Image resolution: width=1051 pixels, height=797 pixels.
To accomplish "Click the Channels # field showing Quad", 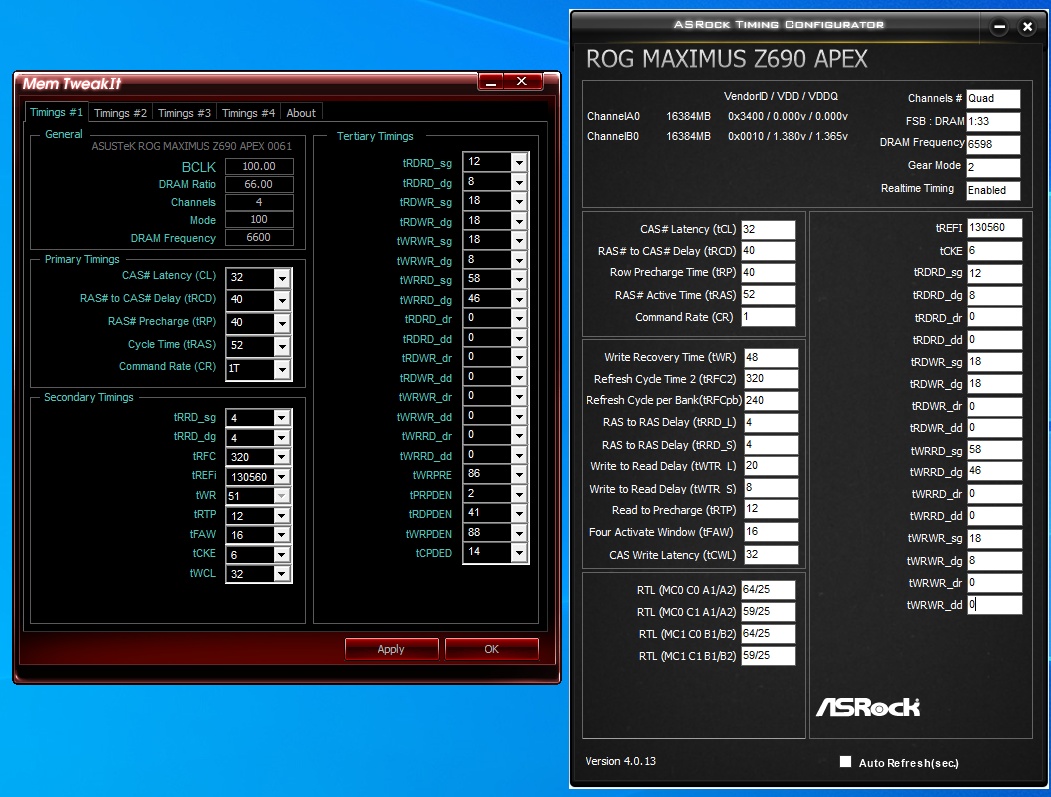I will pos(993,99).
